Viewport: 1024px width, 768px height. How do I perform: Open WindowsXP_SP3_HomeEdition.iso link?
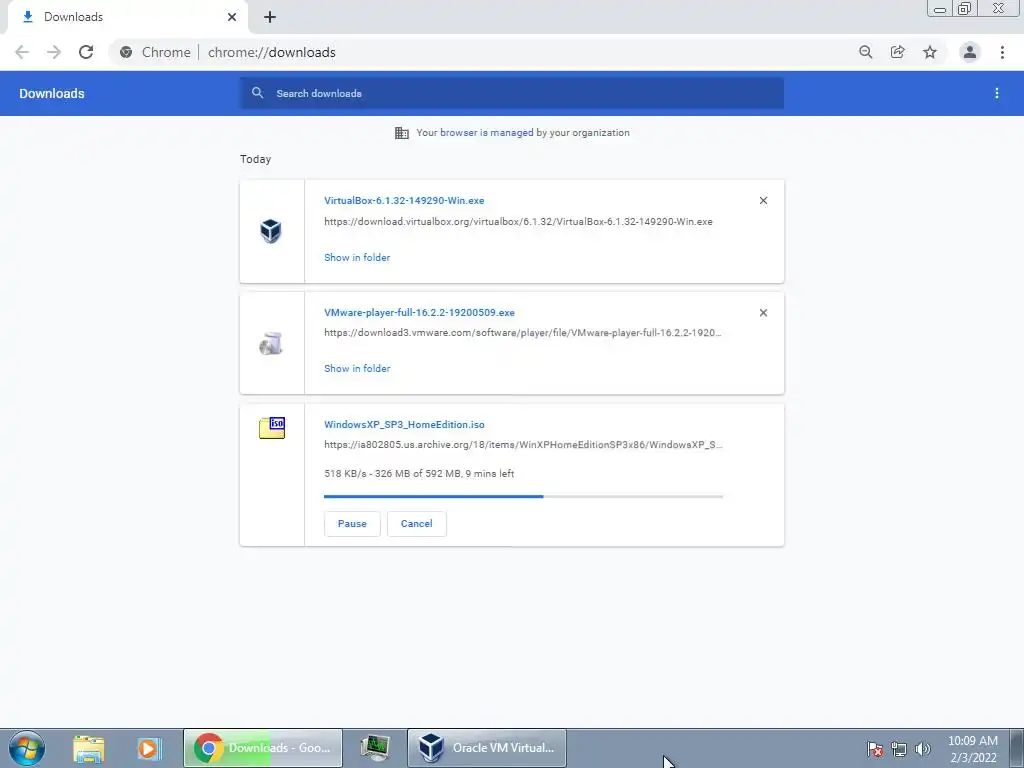[x=404, y=424]
